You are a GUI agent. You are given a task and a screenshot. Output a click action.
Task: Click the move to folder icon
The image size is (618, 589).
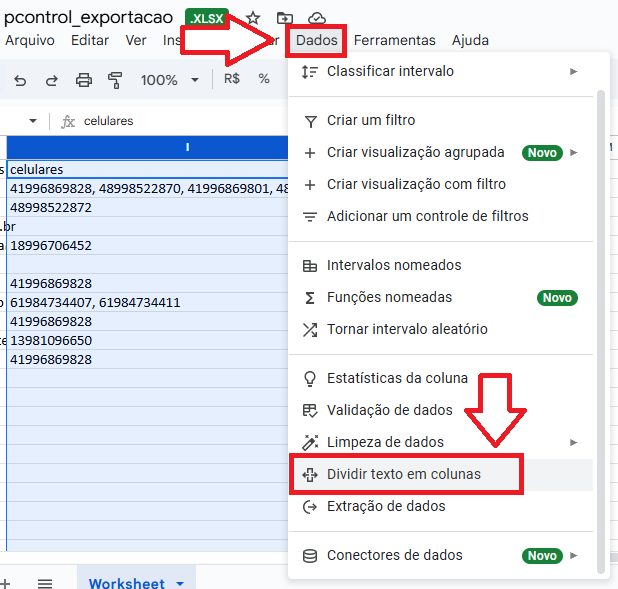coord(285,18)
